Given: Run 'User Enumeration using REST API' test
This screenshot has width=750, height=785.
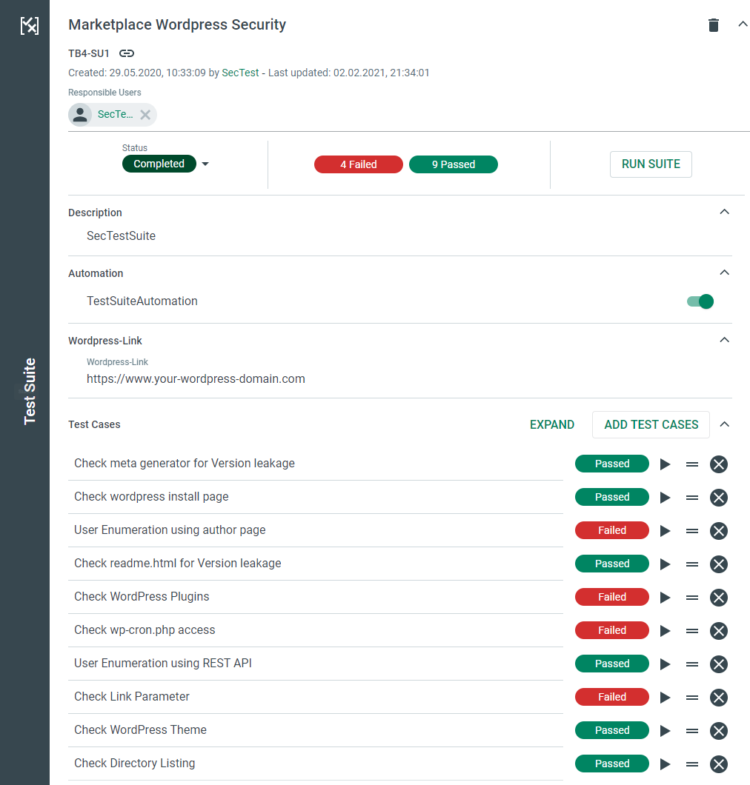Looking at the screenshot, I should (665, 664).
